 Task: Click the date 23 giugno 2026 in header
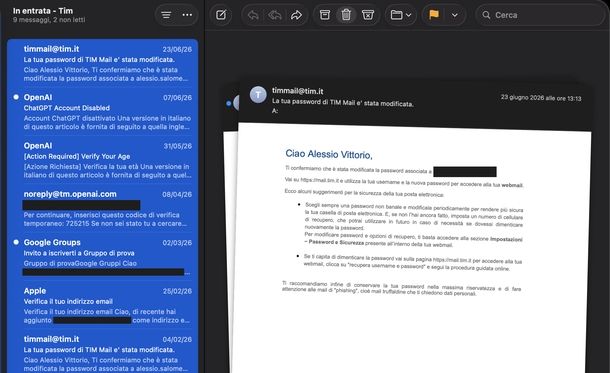click(541, 98)
